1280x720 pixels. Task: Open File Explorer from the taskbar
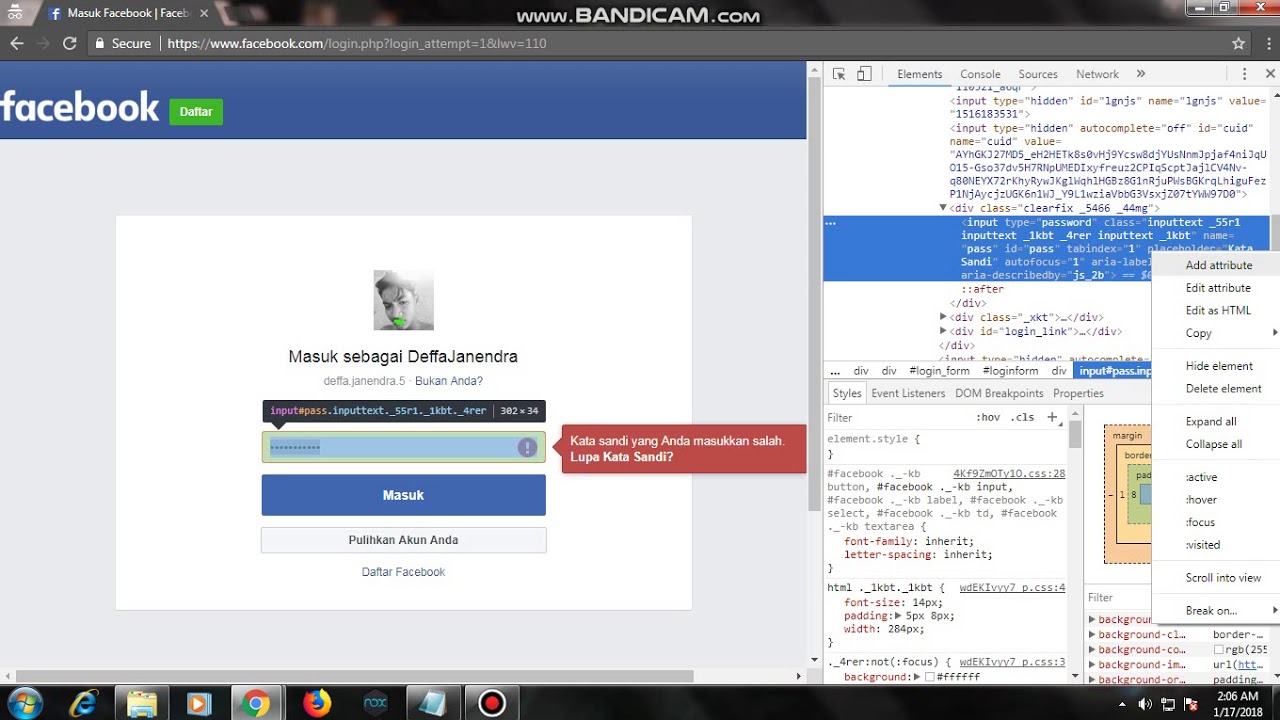(142, 704)
